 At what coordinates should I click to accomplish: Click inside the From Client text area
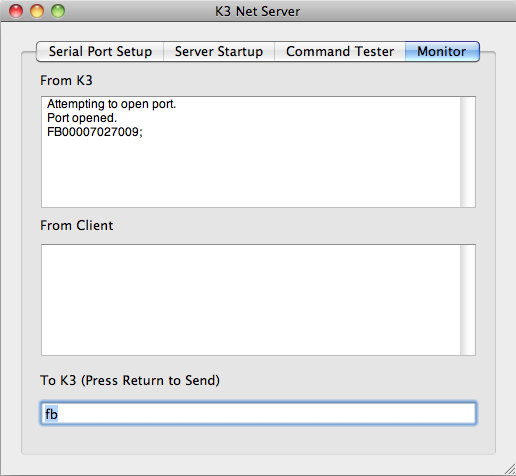(251, 300)
